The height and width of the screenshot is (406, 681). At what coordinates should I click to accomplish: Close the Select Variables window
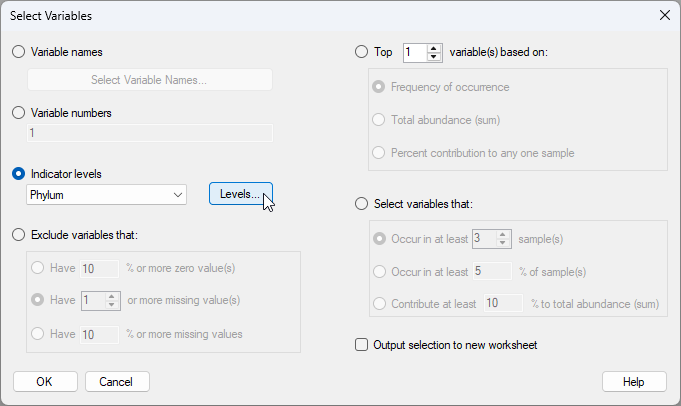(665, 14)
